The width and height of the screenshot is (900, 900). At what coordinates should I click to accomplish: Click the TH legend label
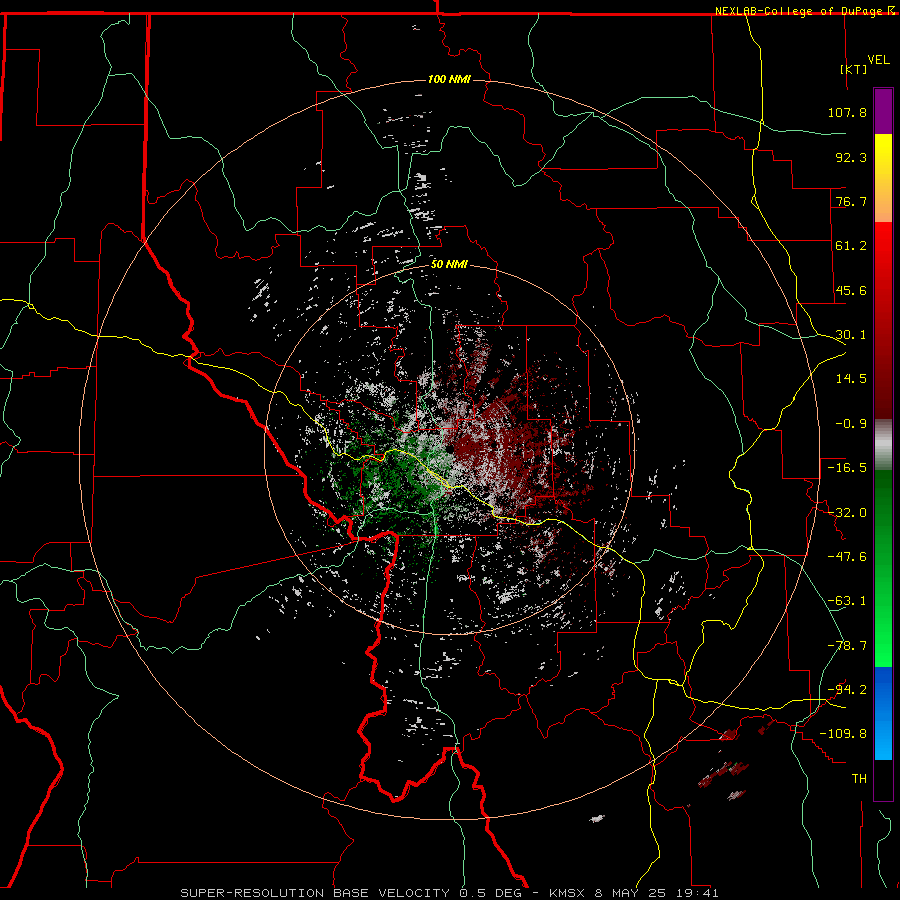pos(859,779)
